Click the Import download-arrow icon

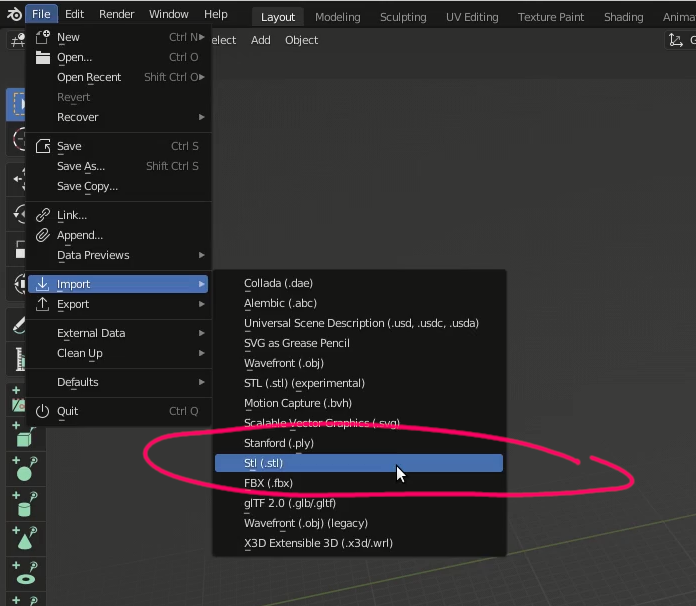(x=43, y=284)
